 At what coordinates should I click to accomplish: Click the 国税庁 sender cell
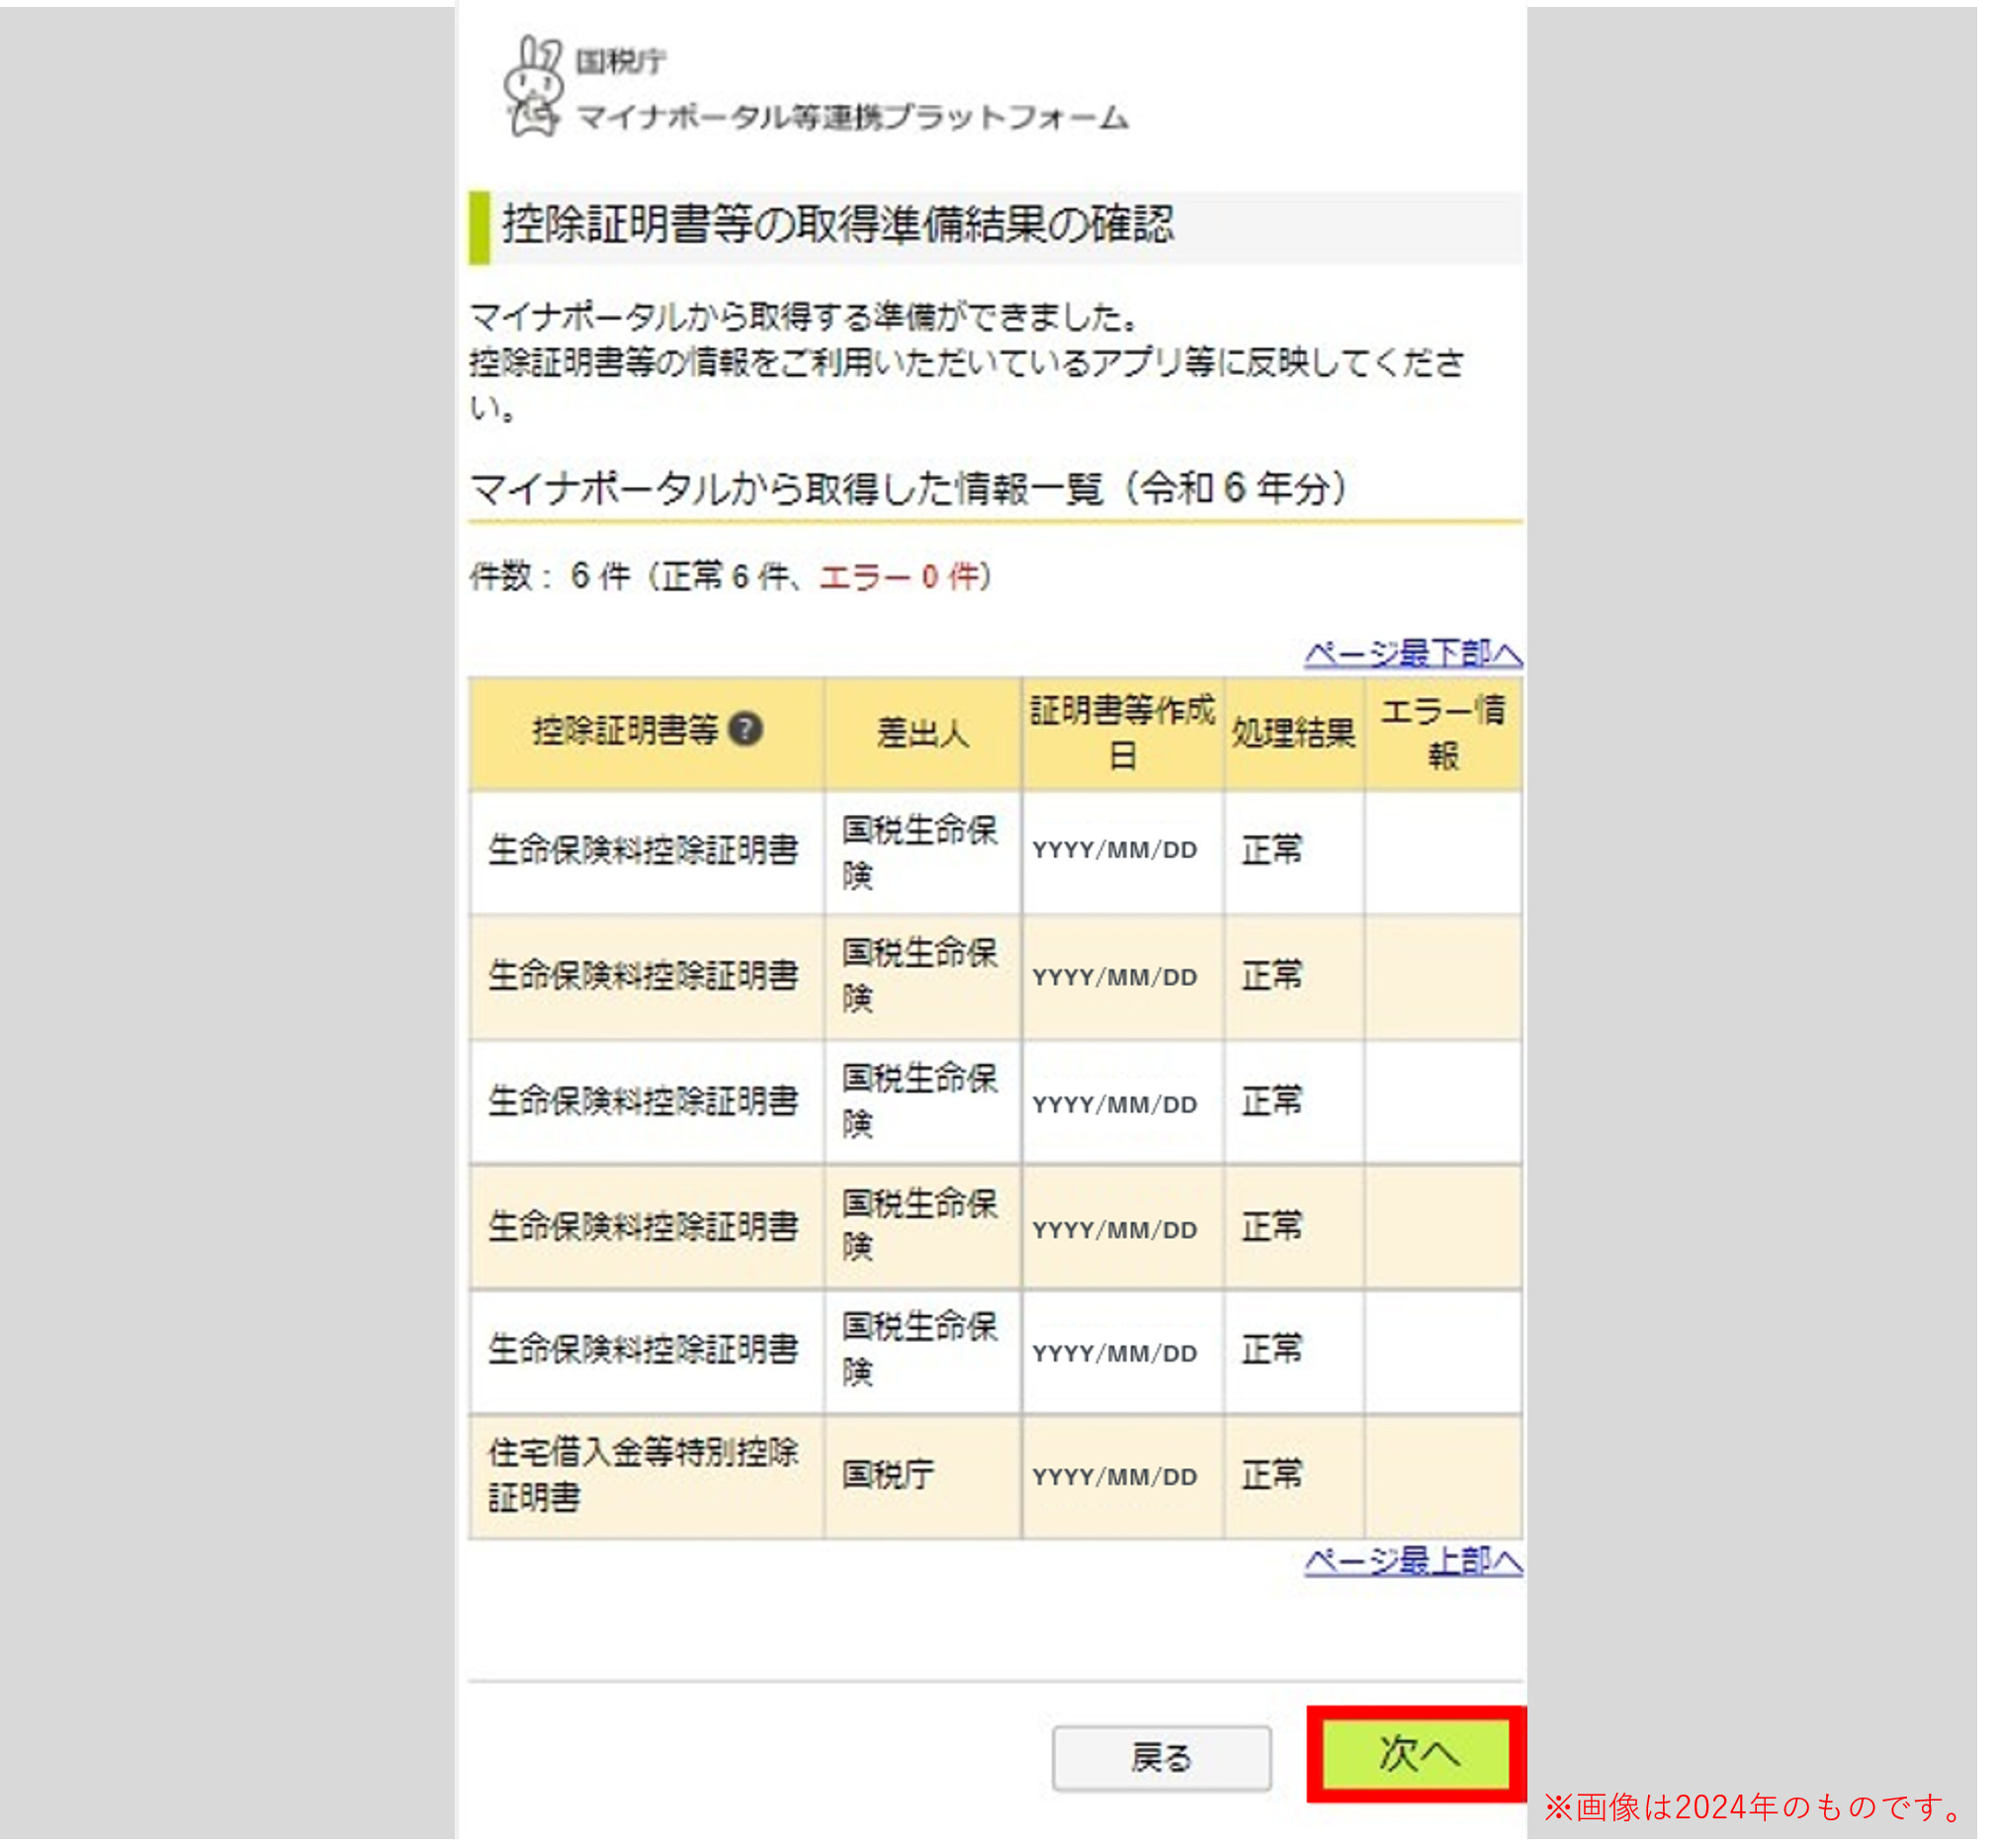[888, 1474]
